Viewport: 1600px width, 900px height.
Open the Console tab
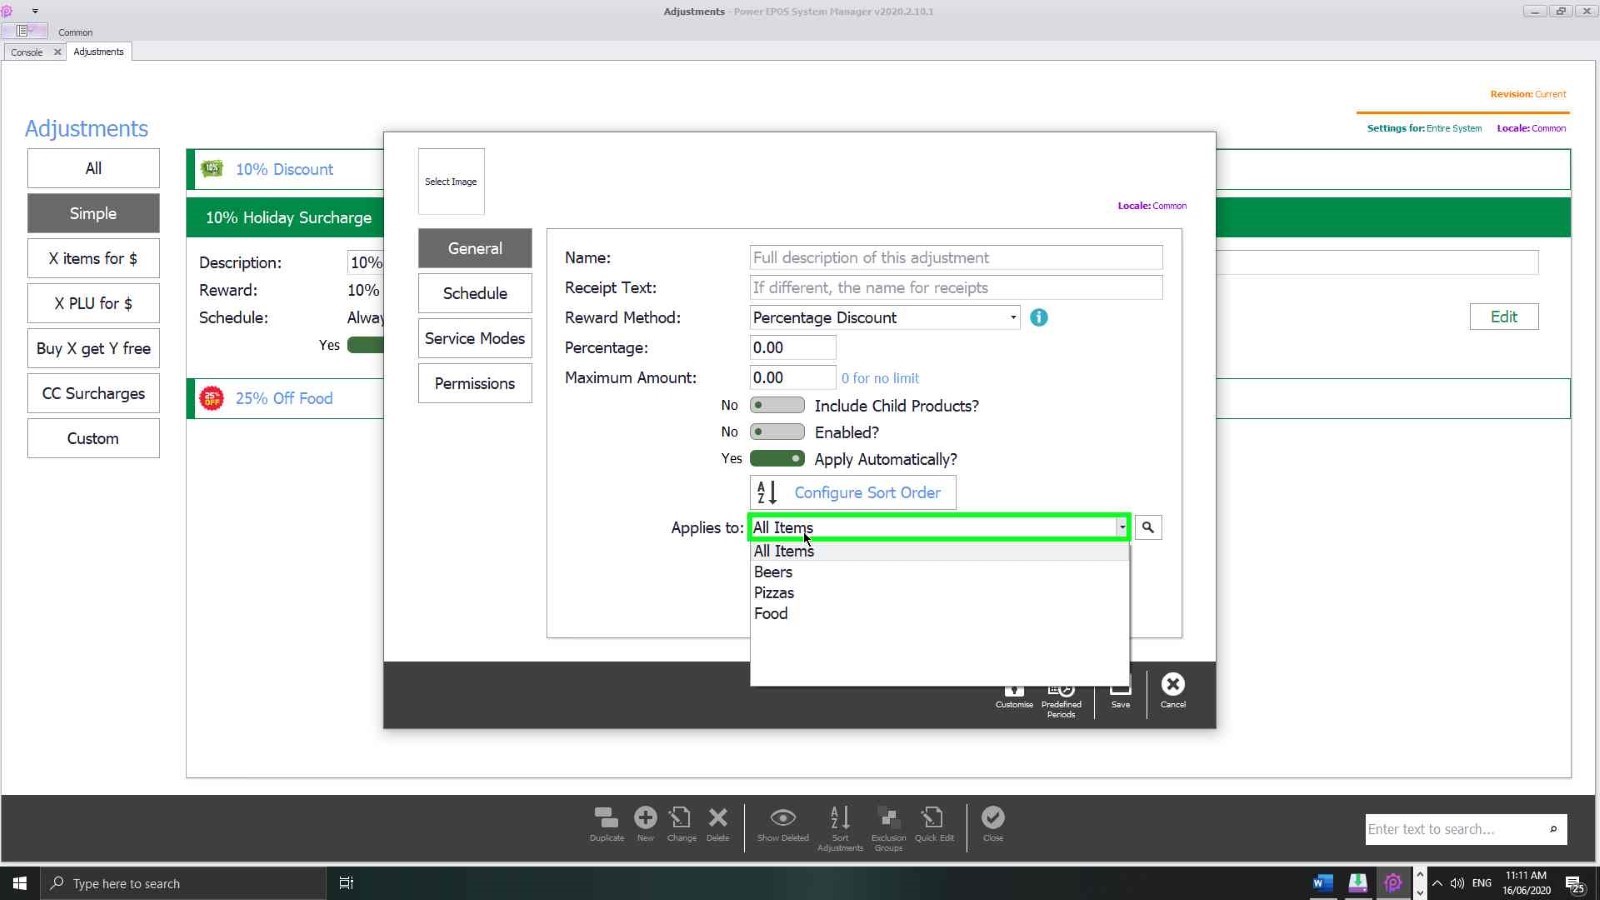[x=27, y=52]
